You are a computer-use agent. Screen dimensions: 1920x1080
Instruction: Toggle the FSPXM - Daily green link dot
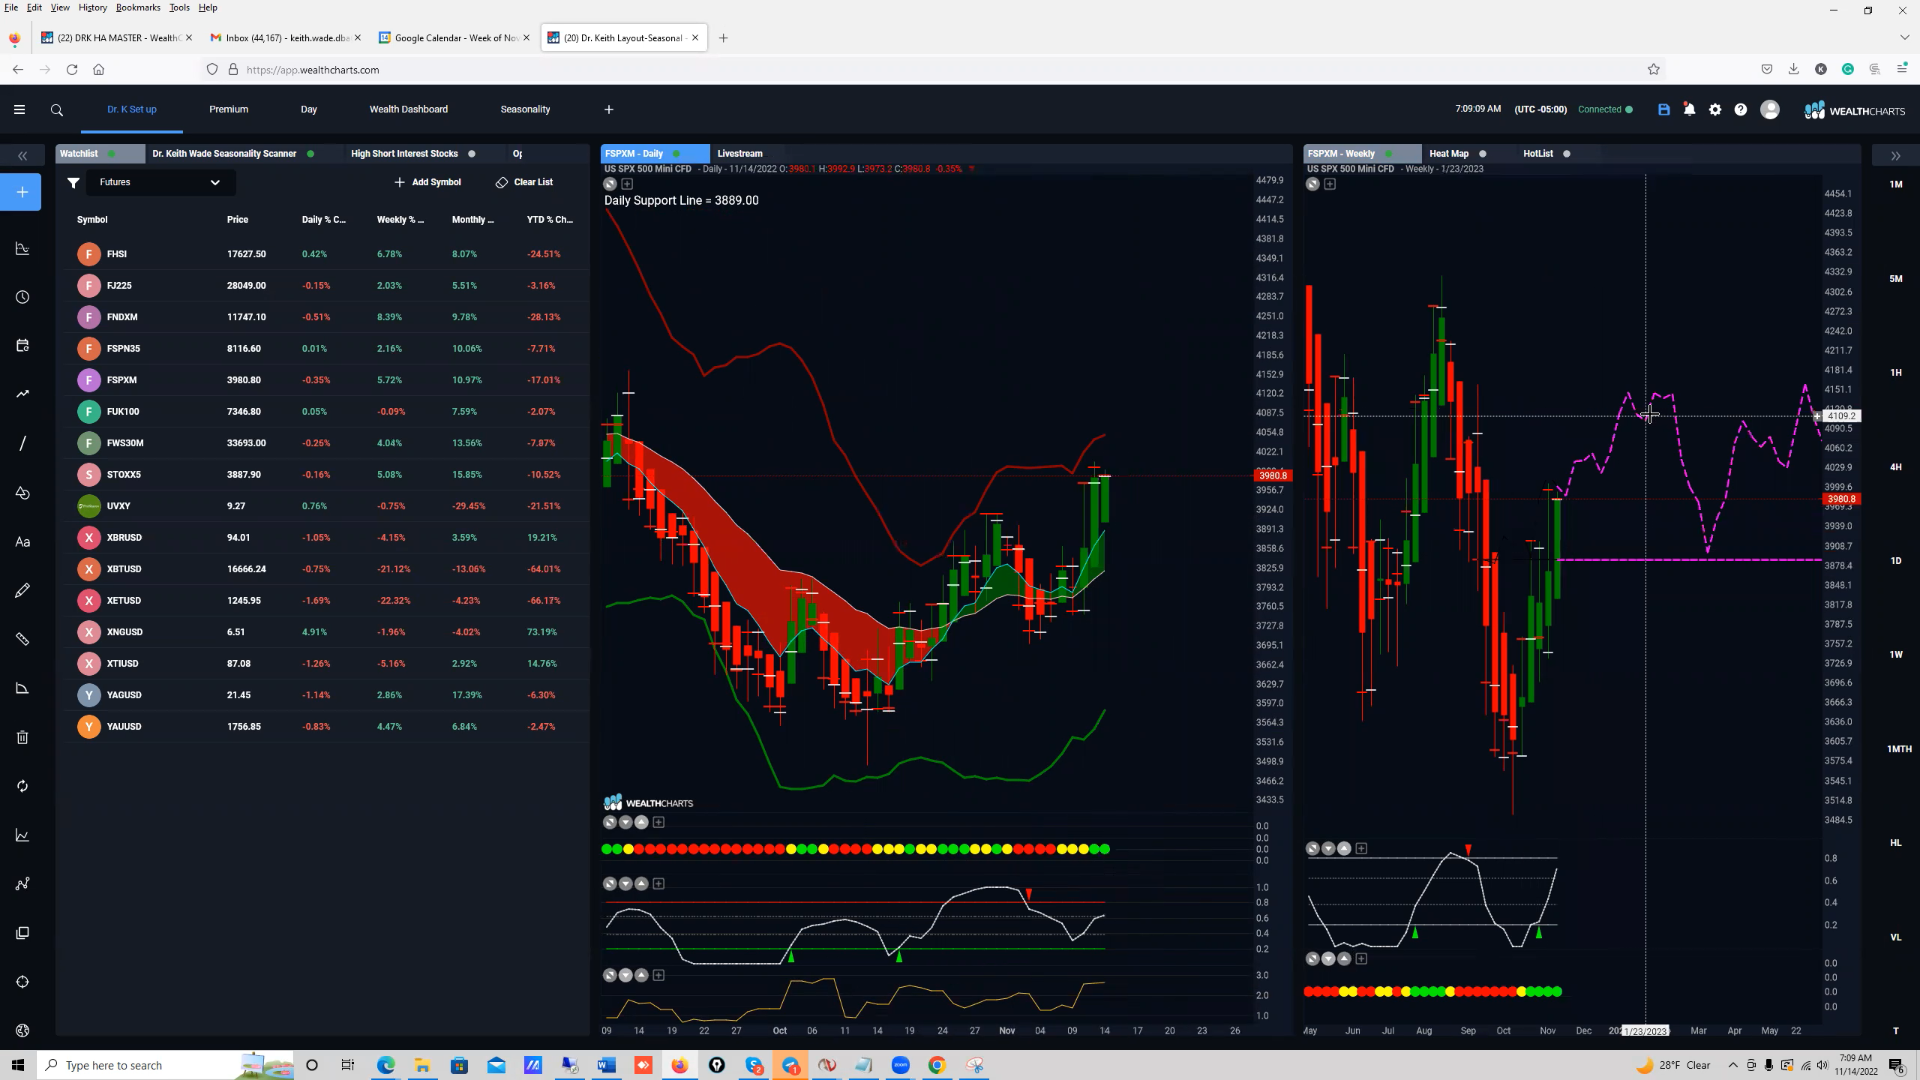[x=677, y=154]
